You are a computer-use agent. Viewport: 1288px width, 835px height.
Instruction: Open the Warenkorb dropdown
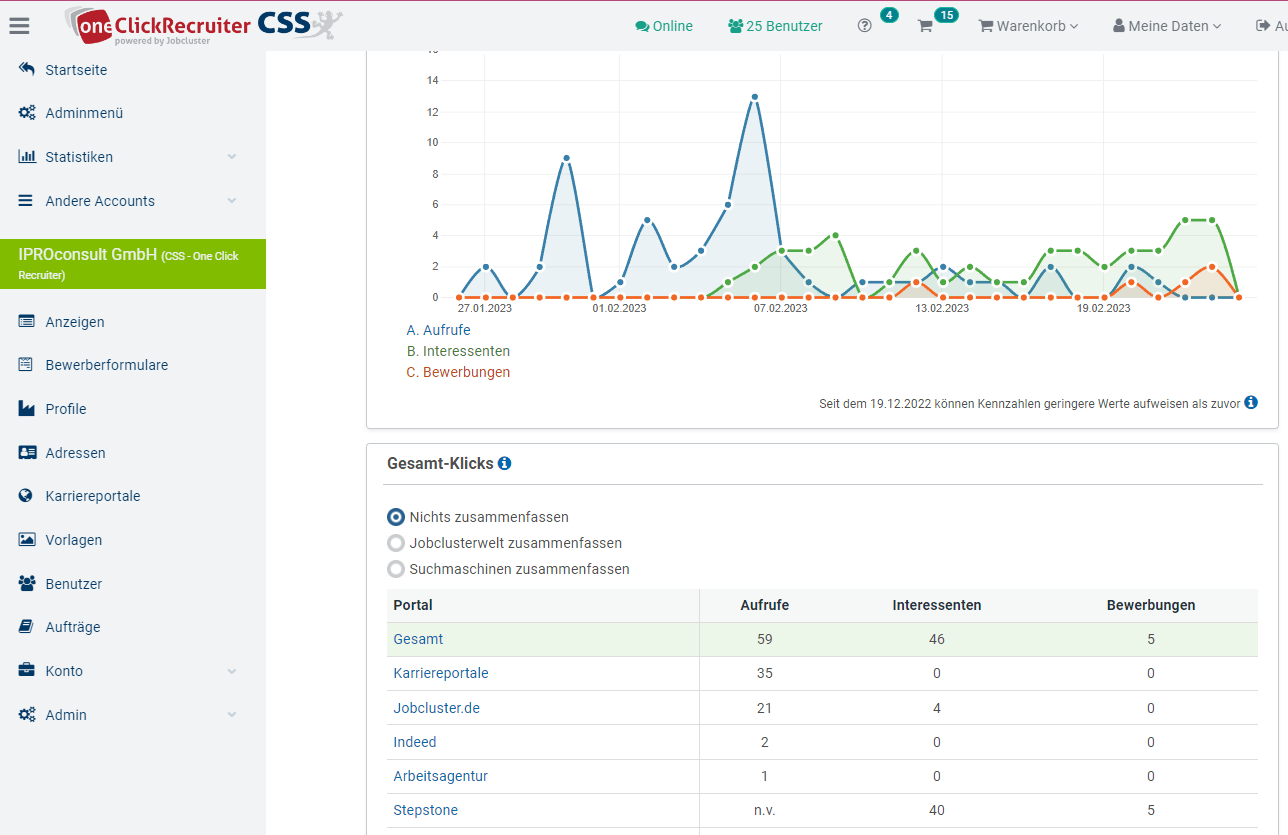tap(1028, 26)
